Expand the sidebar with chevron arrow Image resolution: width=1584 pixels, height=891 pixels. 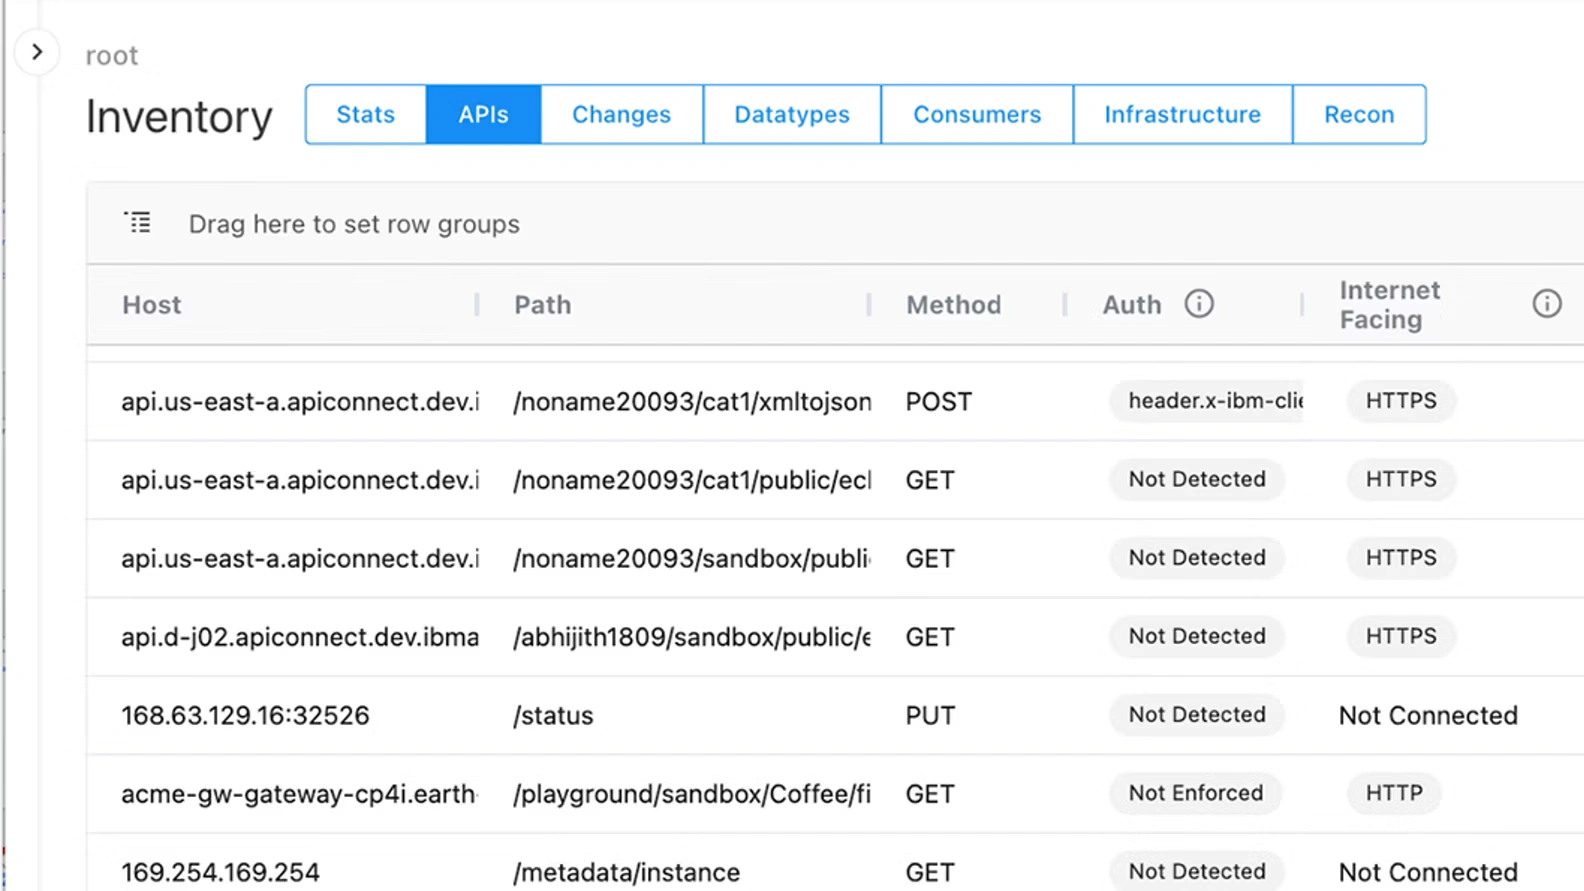(37, 52)
